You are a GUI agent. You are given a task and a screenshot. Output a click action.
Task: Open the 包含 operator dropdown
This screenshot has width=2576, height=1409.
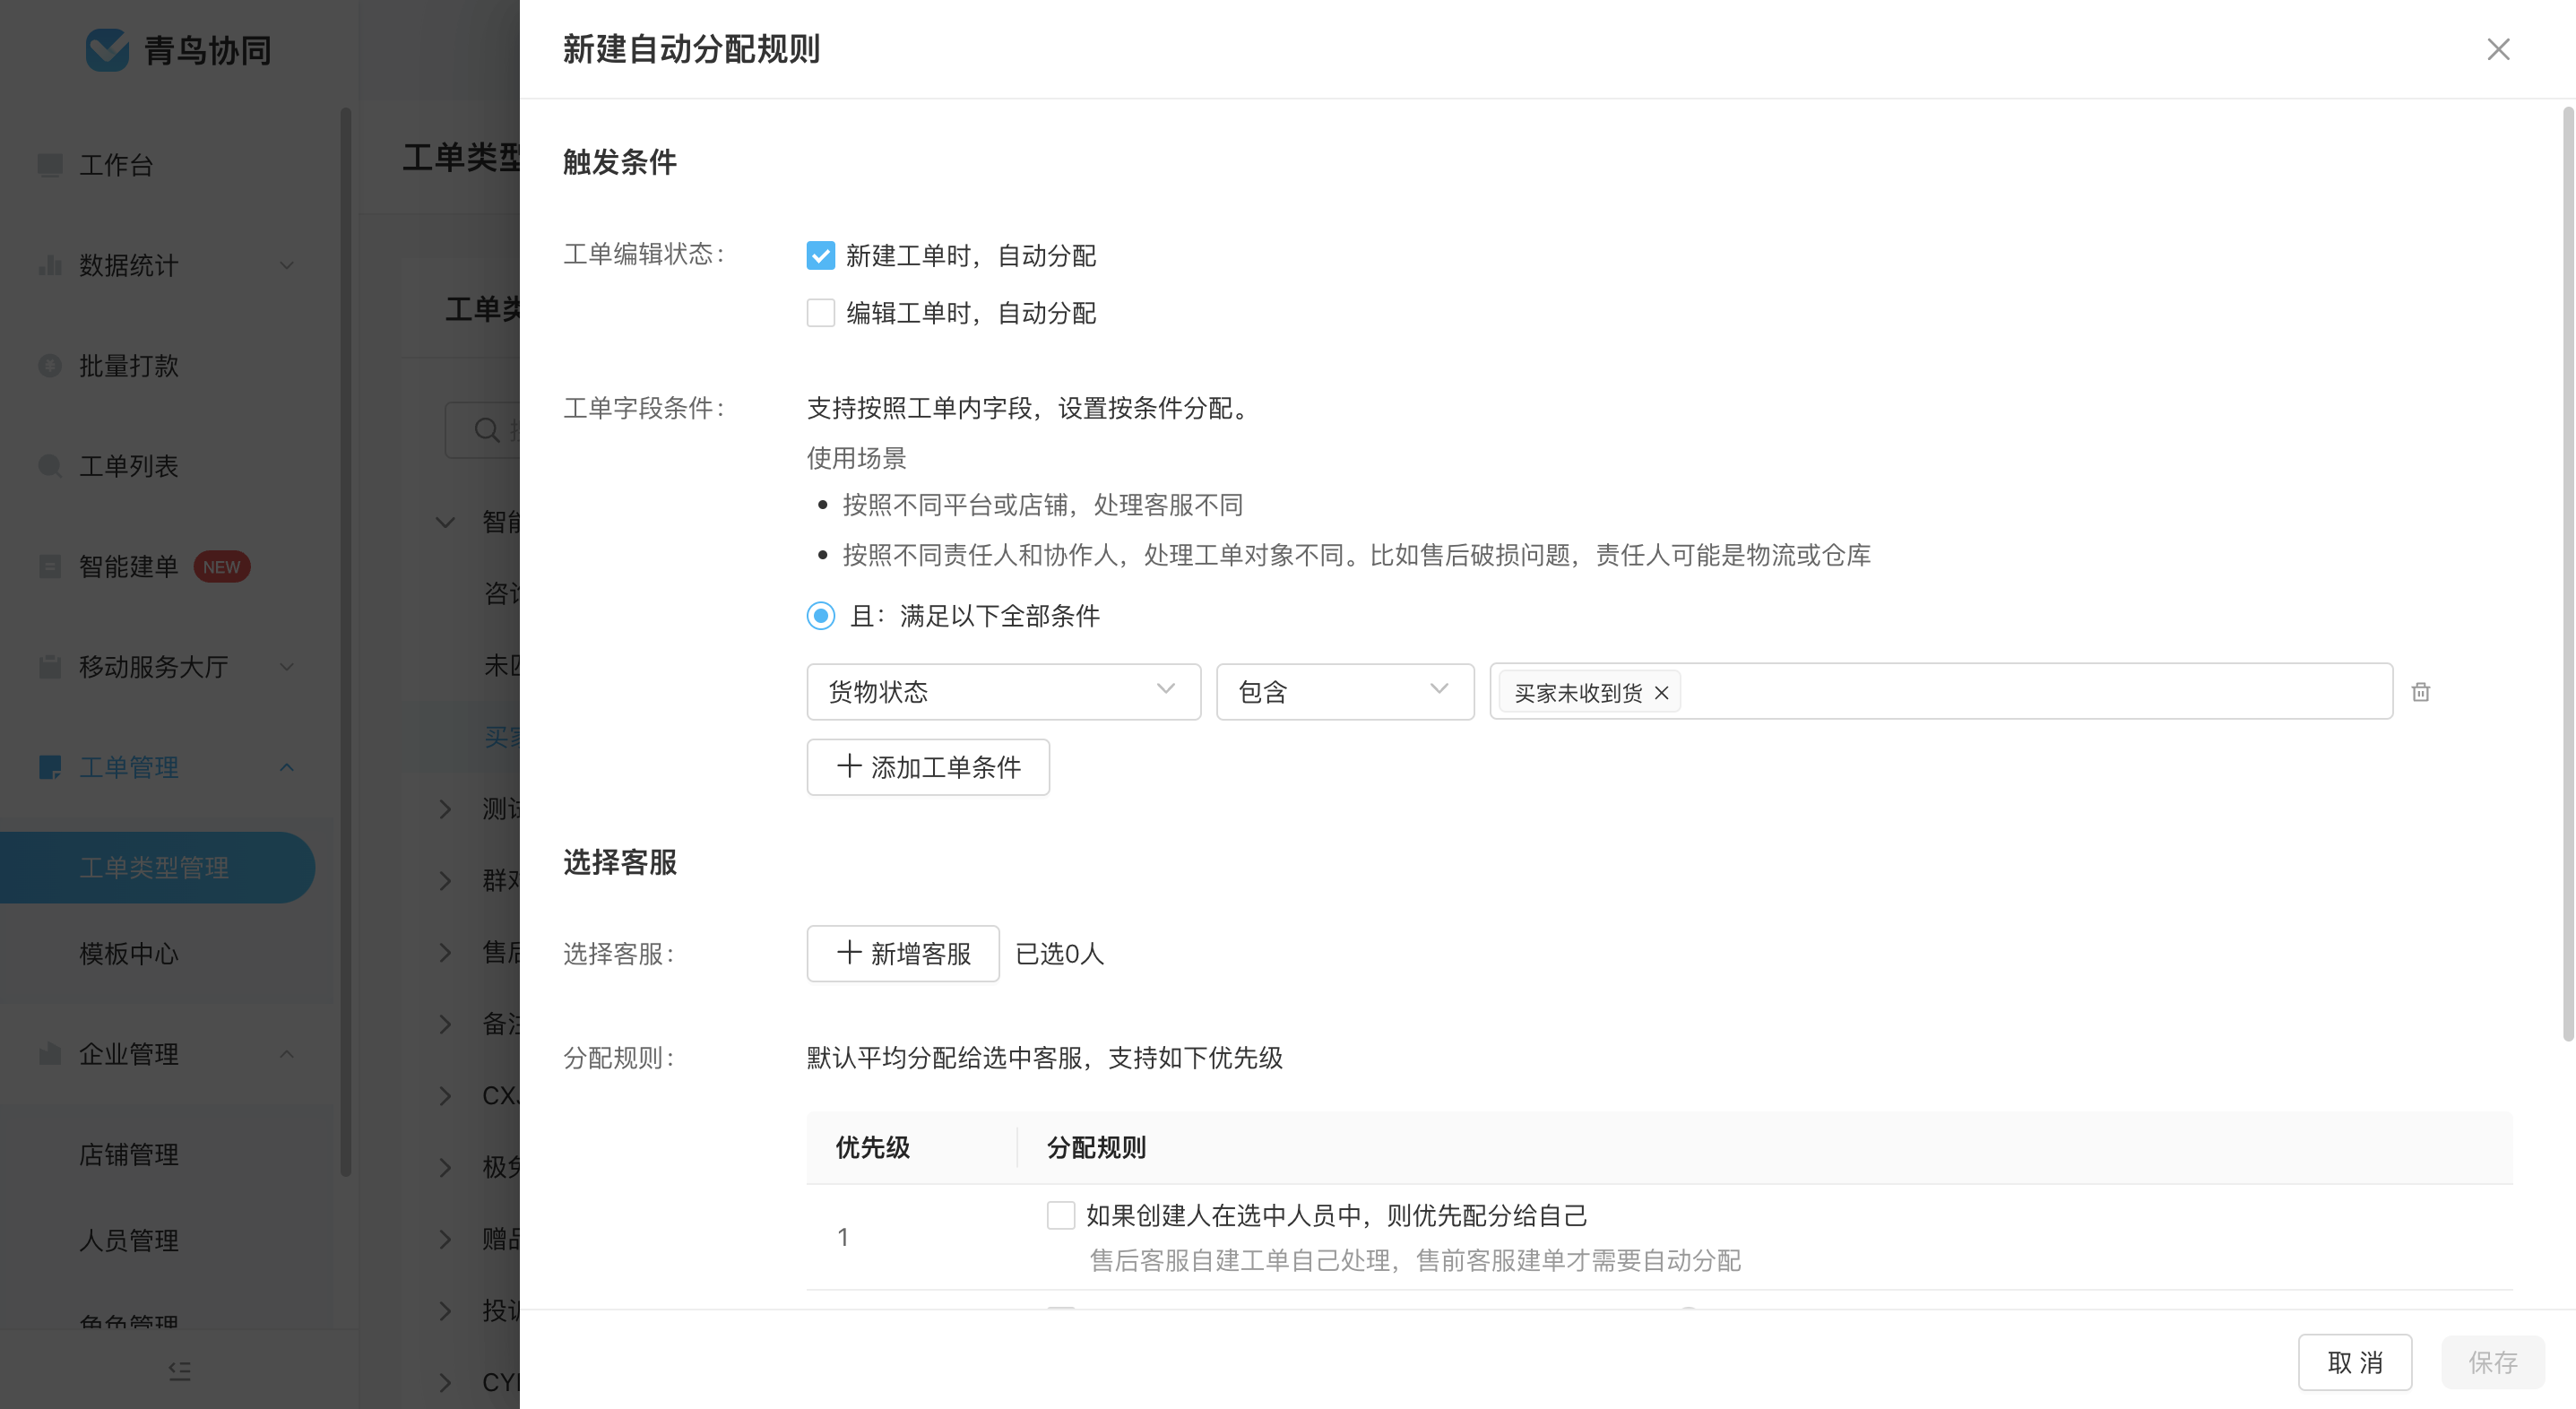click(x=1344, y=691)
